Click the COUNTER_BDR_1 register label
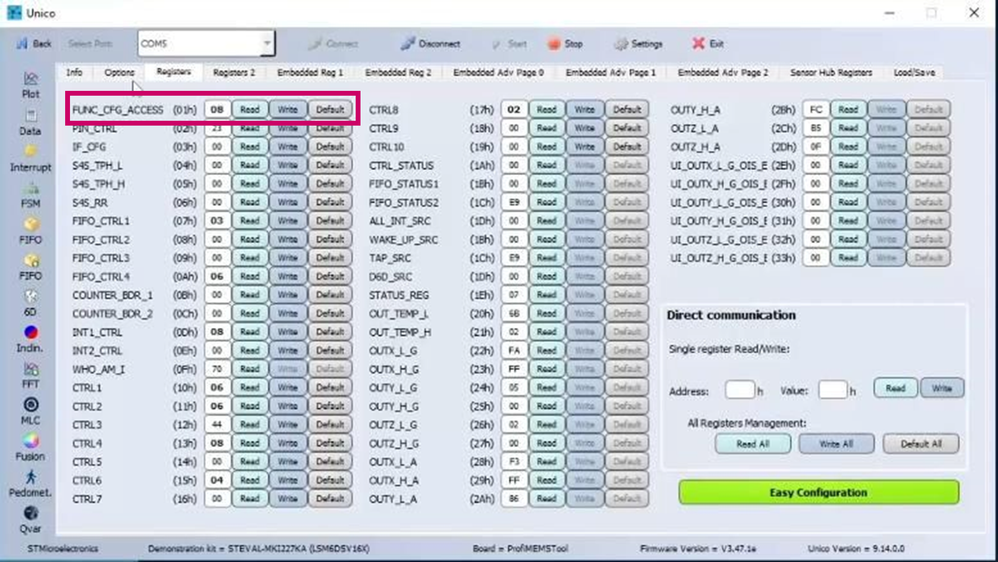The width and height of the screenshot is (998, 562). click(113, 295)
